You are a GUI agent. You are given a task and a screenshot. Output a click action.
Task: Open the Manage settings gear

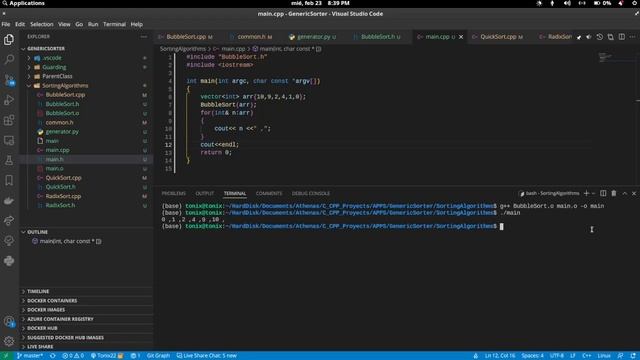pos(9,341)
